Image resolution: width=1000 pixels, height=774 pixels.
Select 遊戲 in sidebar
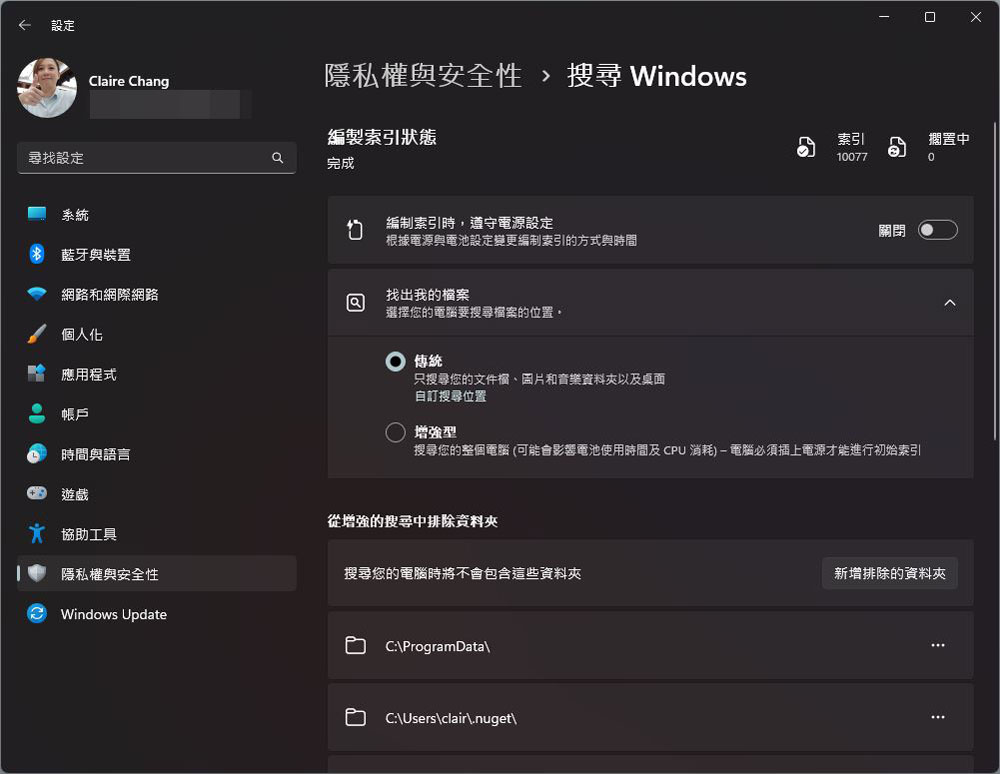pos(156,494)
